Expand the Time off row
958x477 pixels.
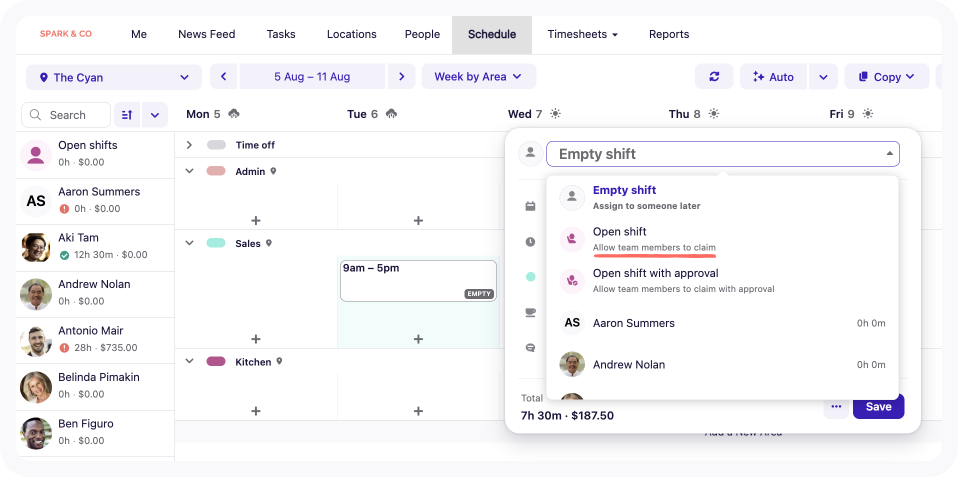pyautogui.click(x=189, y=145)
